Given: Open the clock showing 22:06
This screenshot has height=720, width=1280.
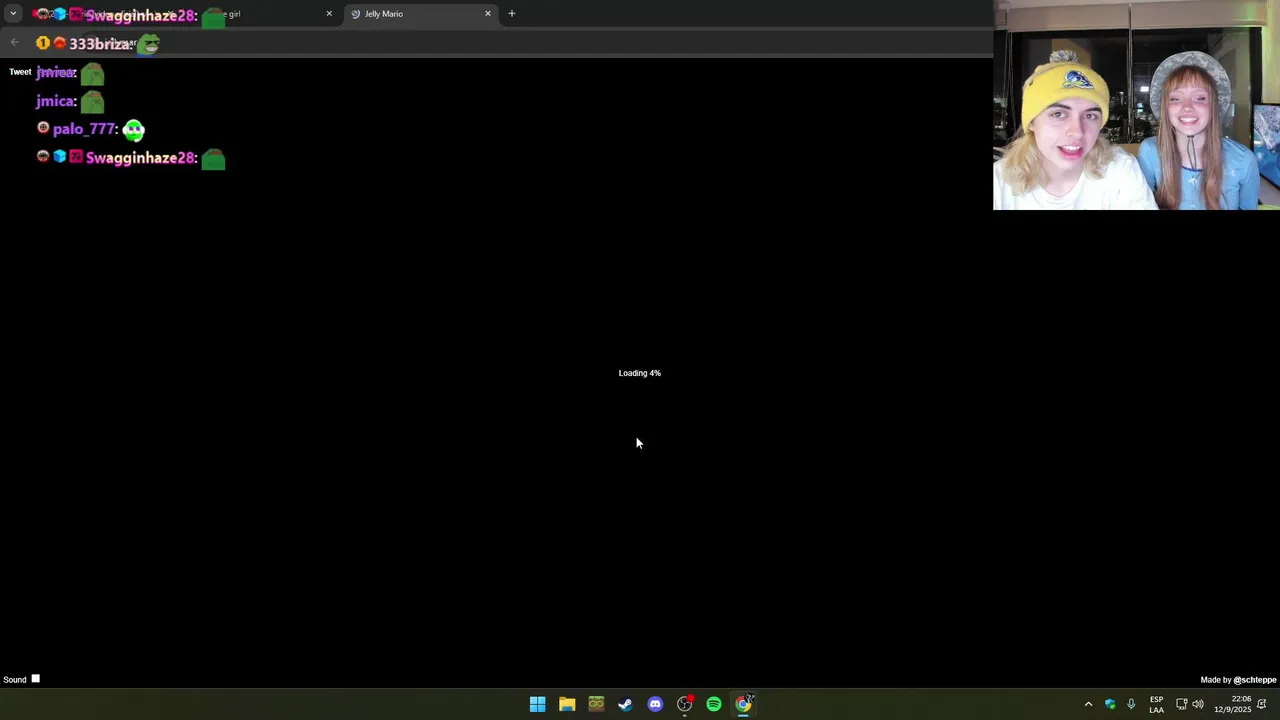Looking at the screenshot, I should point(1233,704).
